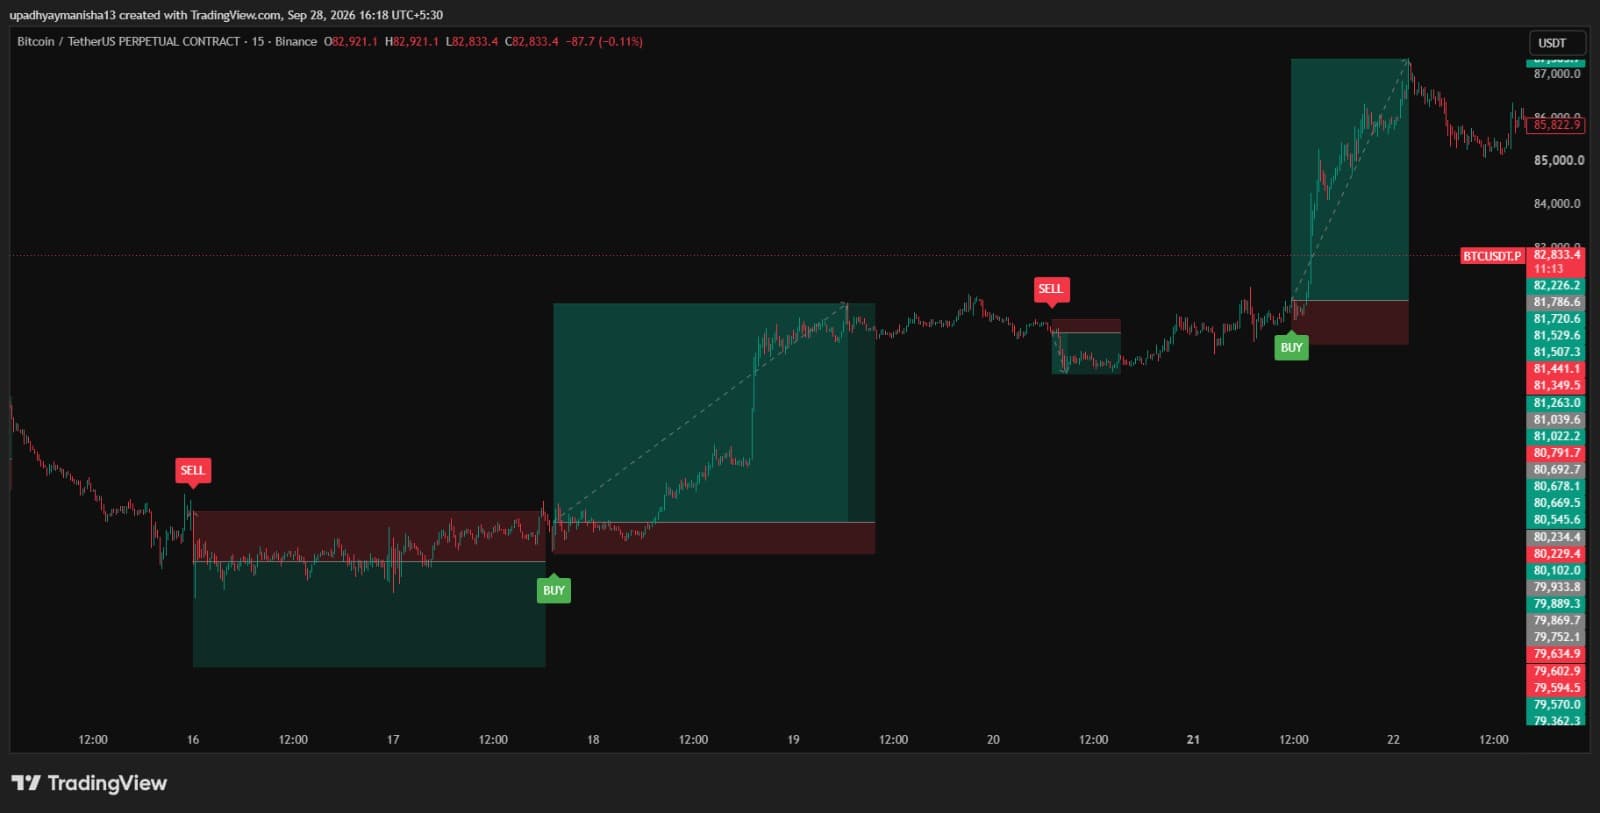The height and width of the screenshot is (813, 1600).
Task: Click the SELL marker near date 20
Action: coord(1050,289)
